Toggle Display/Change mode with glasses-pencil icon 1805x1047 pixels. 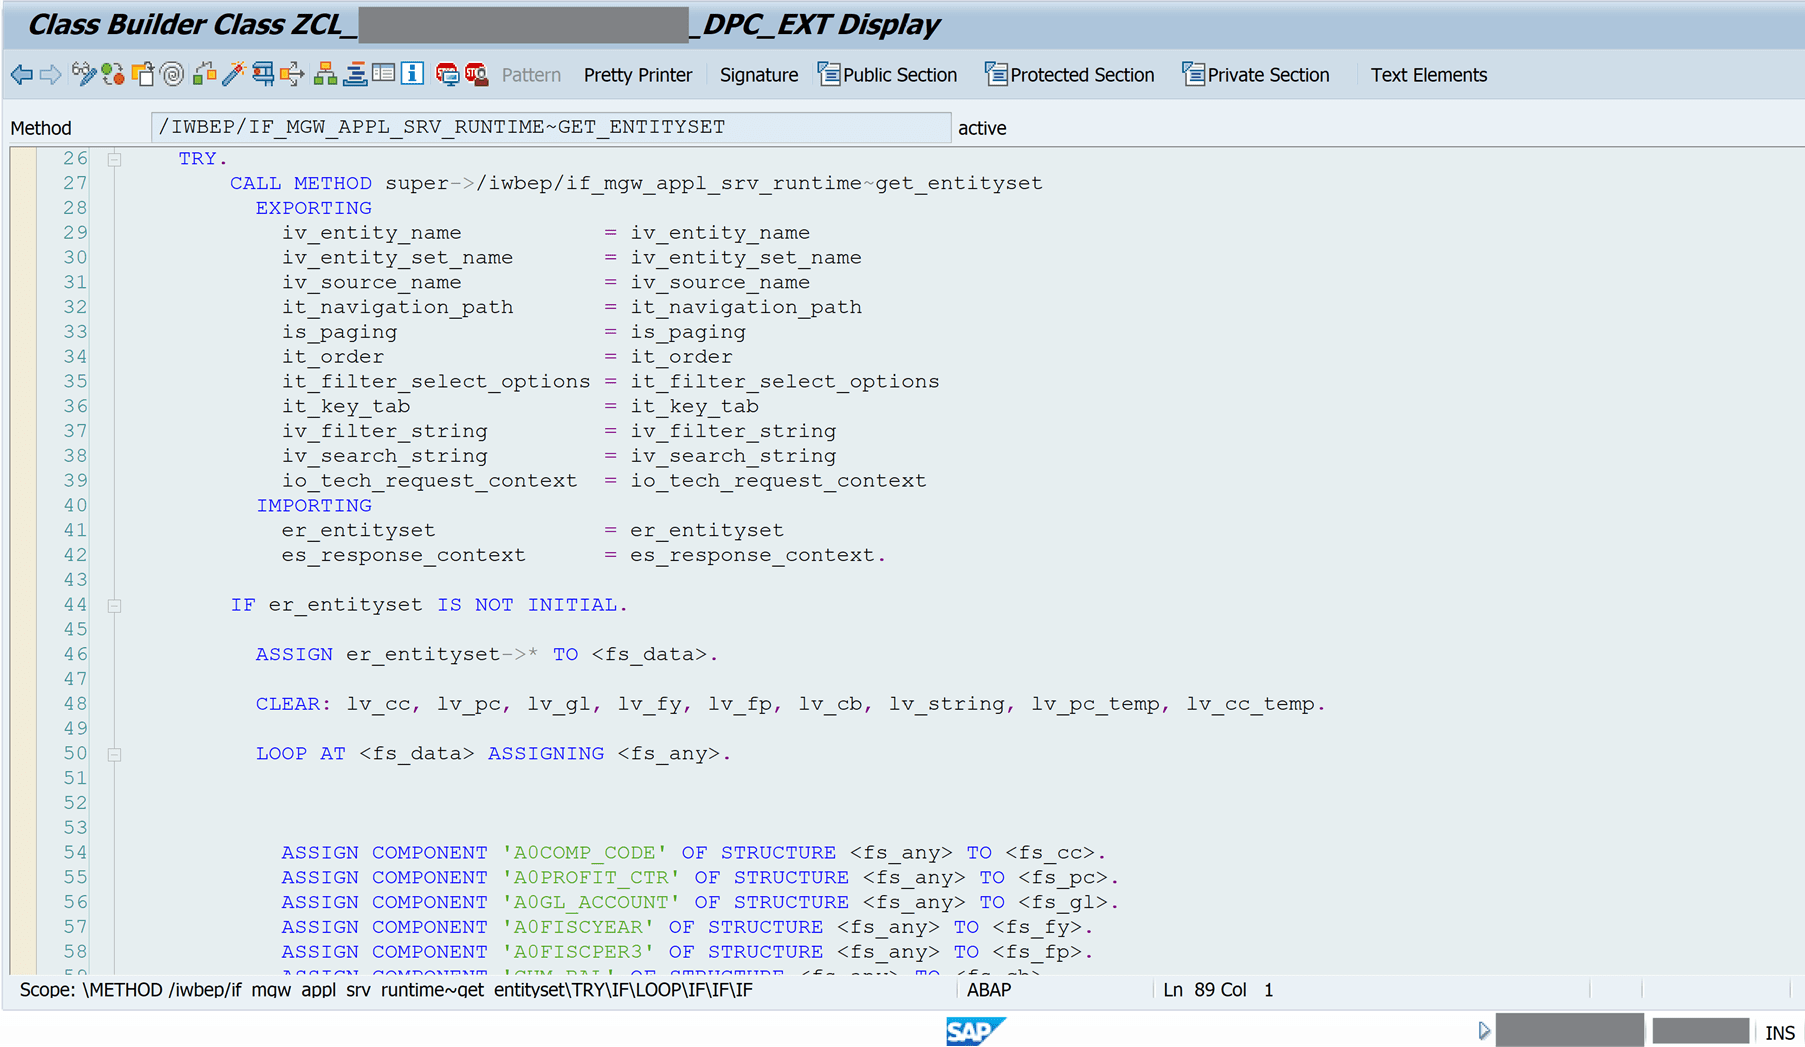coord(84,74)
